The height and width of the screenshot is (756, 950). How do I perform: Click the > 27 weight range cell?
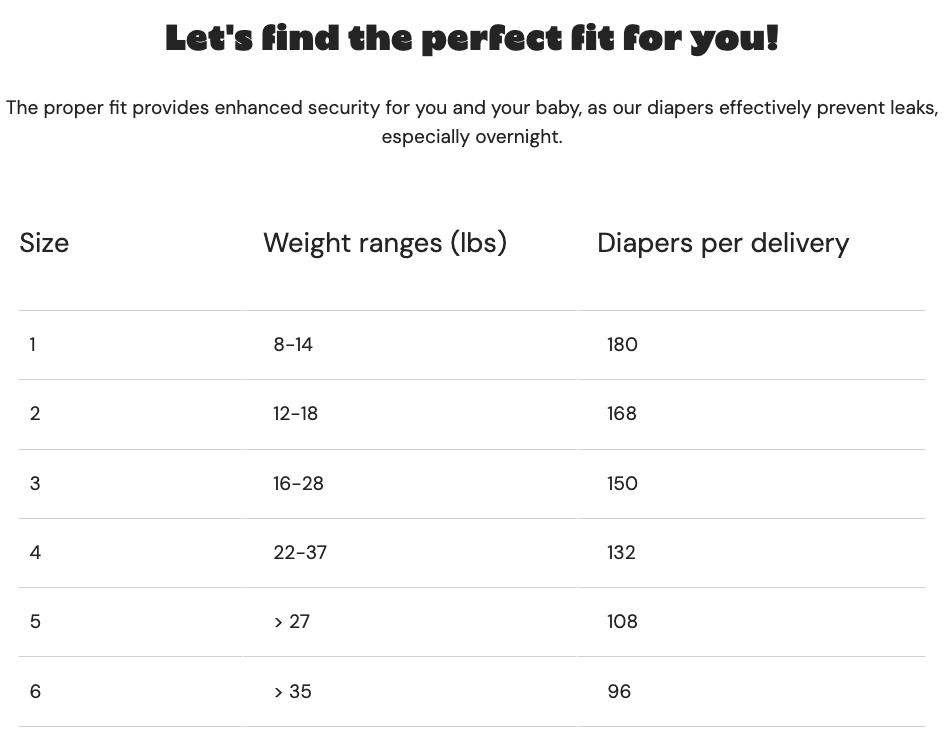click(x=291, y=622)
